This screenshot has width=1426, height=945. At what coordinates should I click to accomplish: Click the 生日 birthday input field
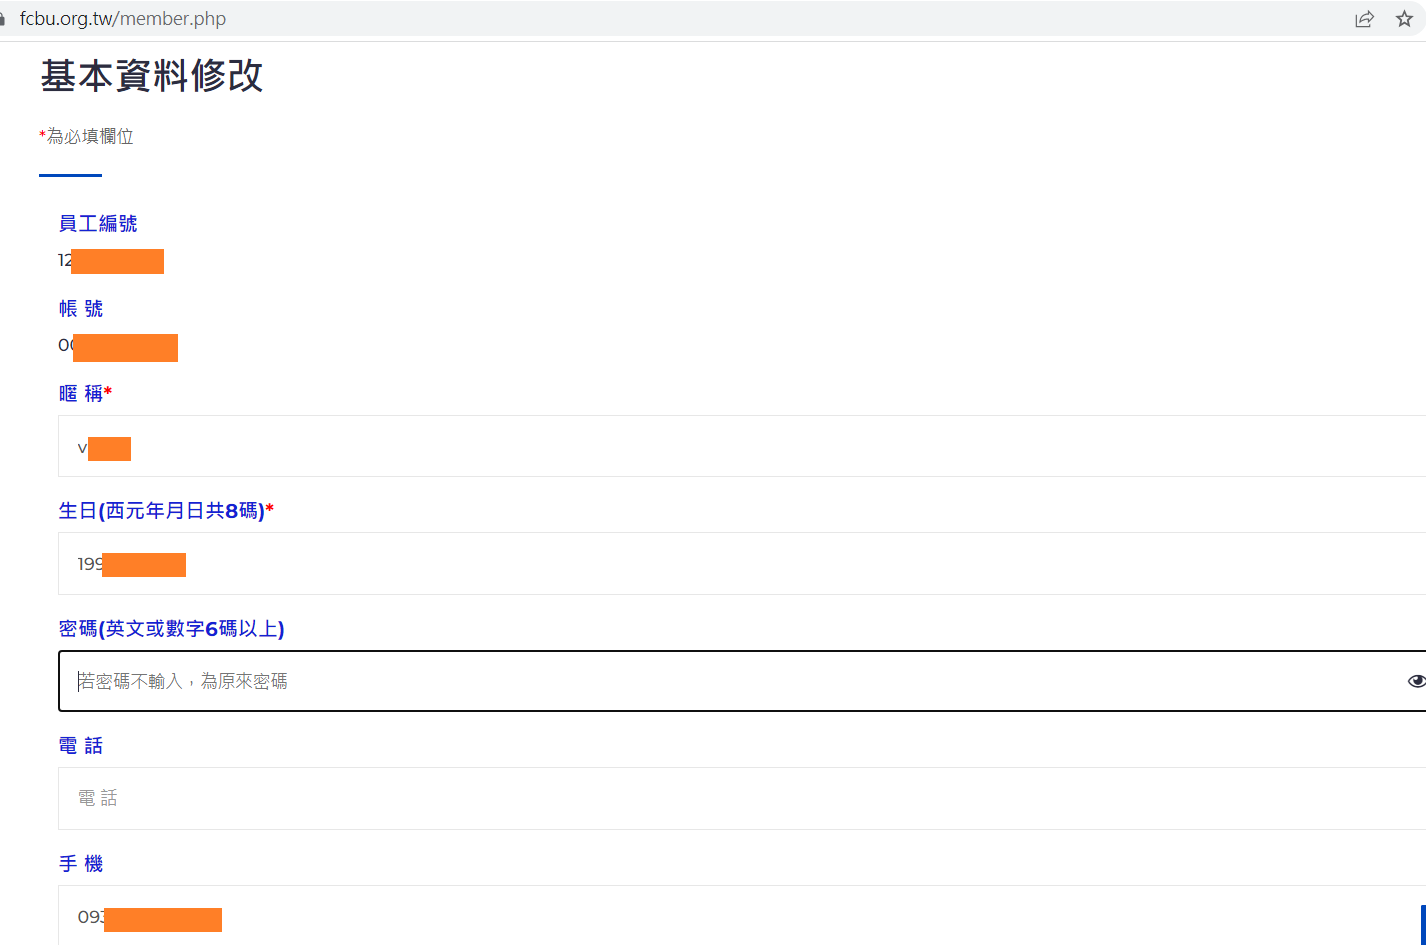point(742,564)
